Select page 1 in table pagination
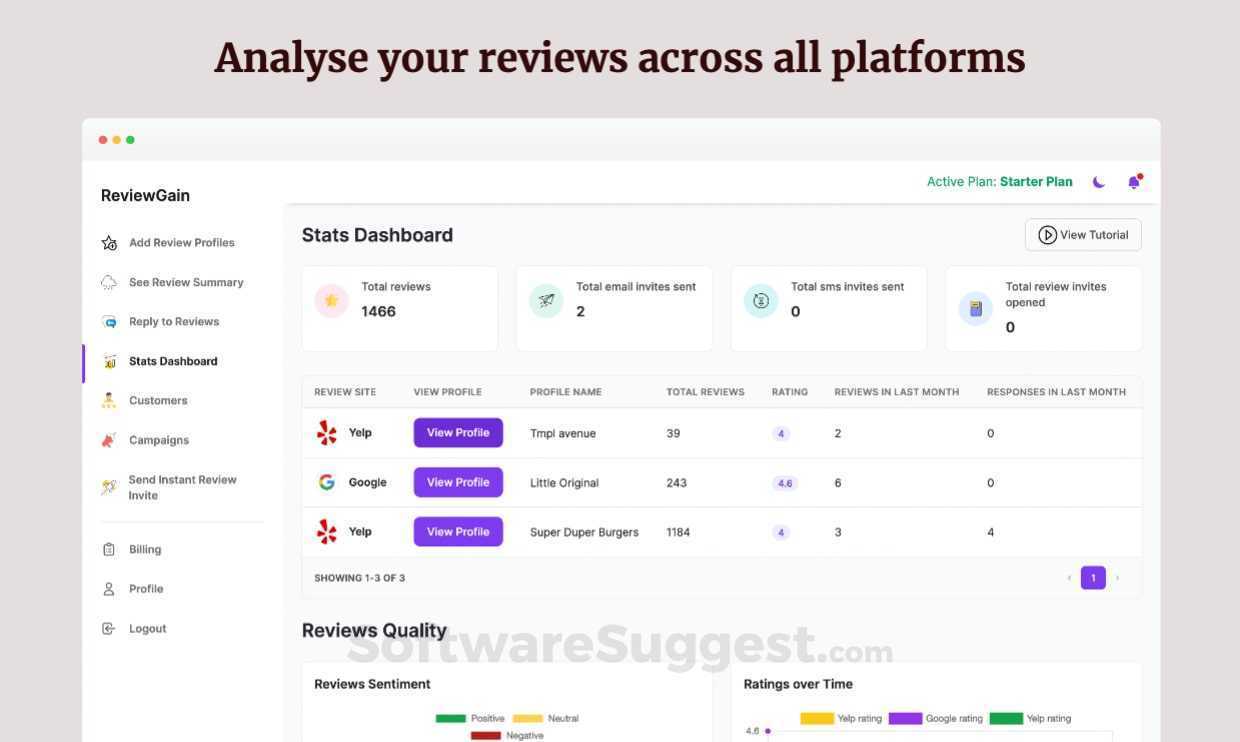The height and width of the screenshot is (742, 1240). (x=1093, y=577)
